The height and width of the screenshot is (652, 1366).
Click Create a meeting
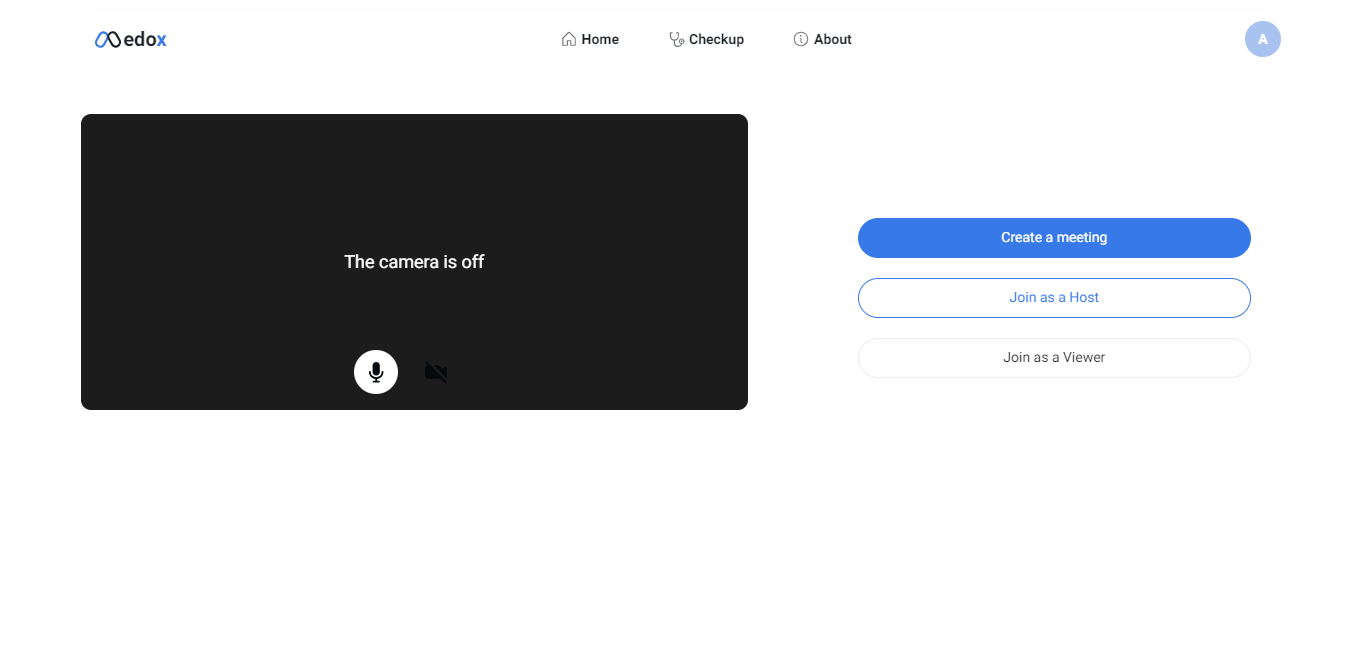1054,238
